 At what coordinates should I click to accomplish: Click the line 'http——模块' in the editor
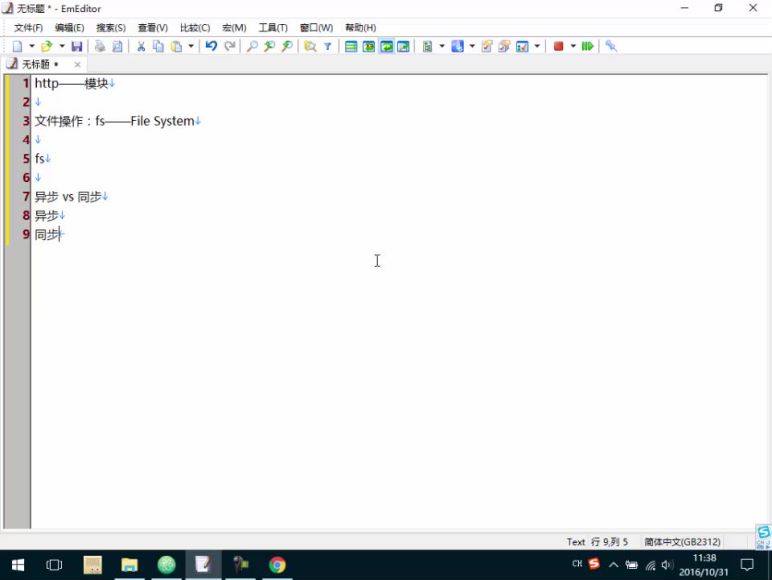[71, 83]
